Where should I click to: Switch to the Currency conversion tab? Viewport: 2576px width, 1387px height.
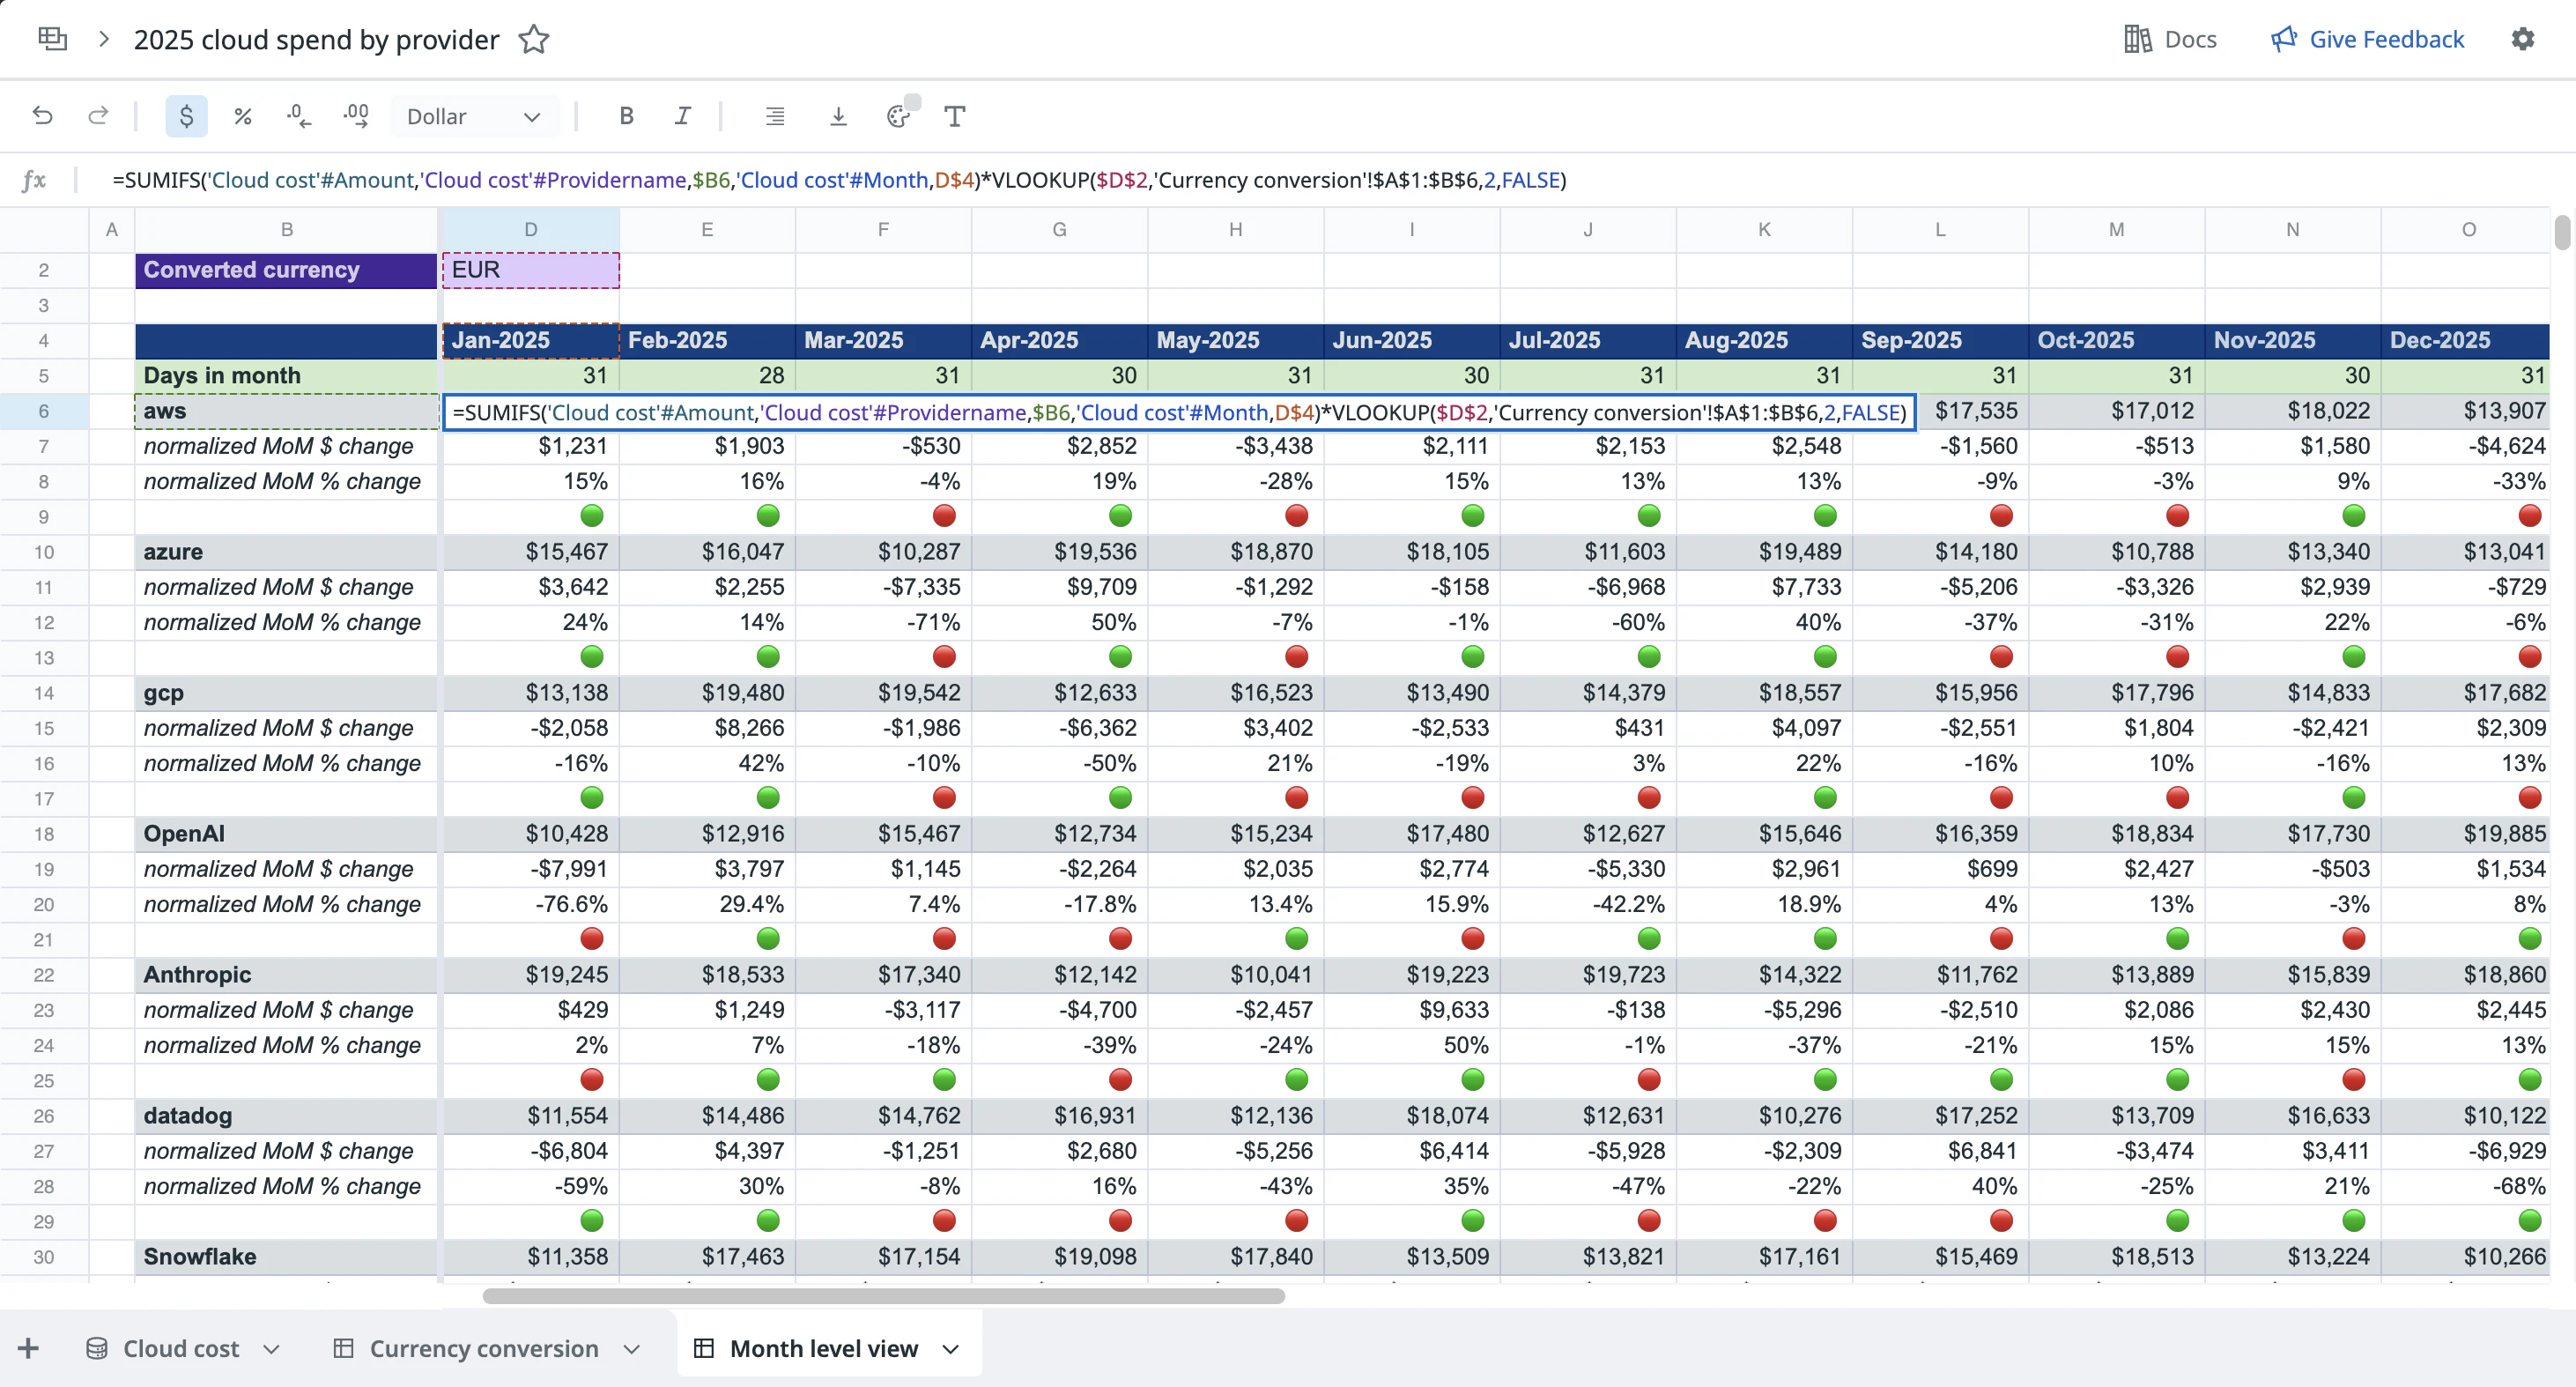[x=483, y=1349]
